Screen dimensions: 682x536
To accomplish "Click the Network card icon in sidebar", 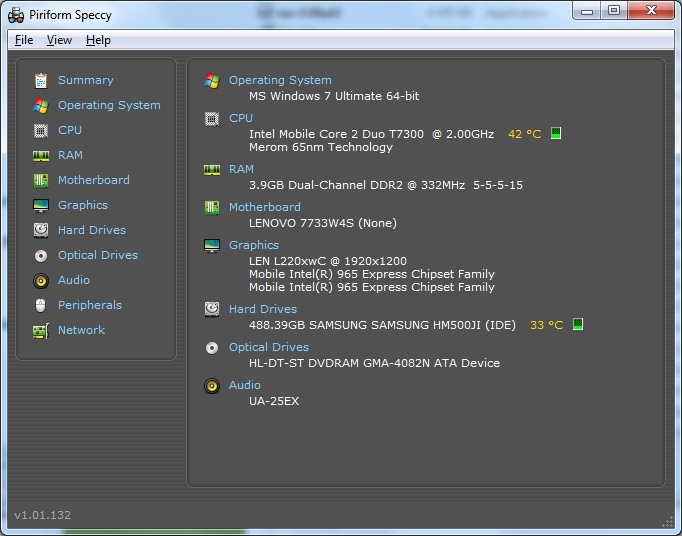I will coord(41,331).
